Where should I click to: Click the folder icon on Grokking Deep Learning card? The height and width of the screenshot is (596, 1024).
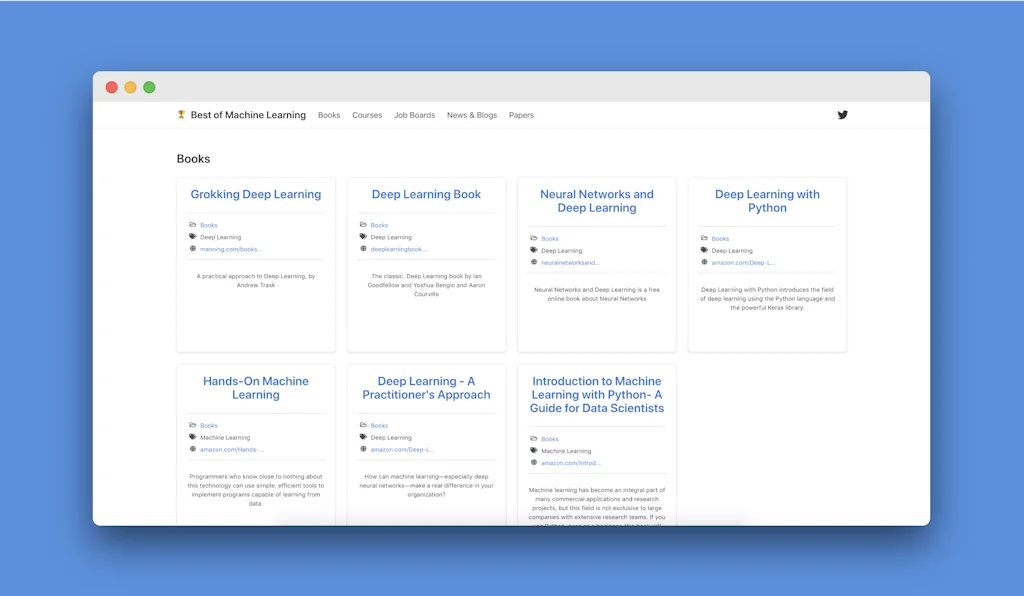[194, 225]
